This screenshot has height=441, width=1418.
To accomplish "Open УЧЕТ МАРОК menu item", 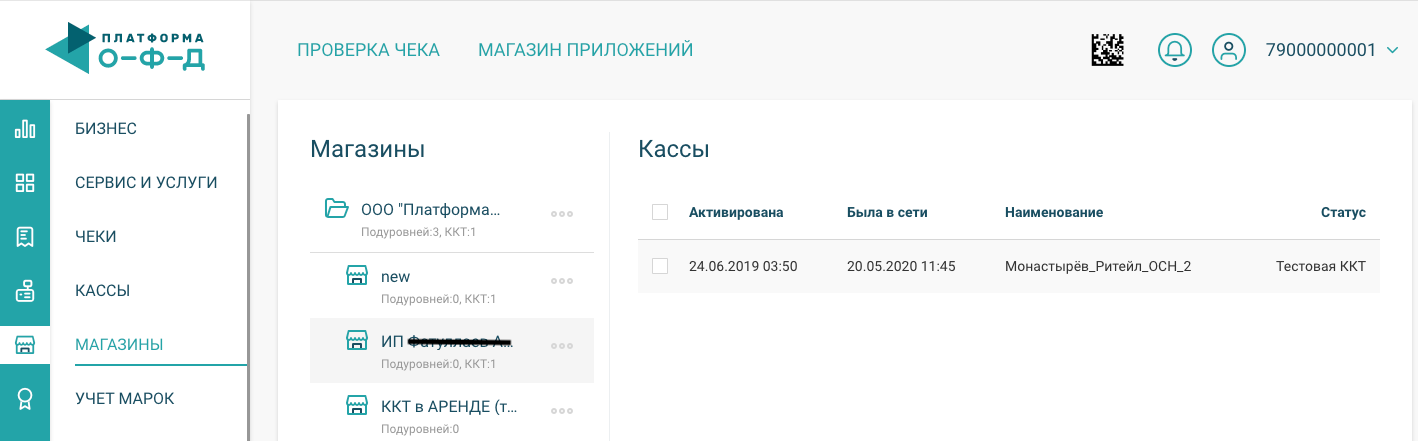I will [x=125, y=399].
